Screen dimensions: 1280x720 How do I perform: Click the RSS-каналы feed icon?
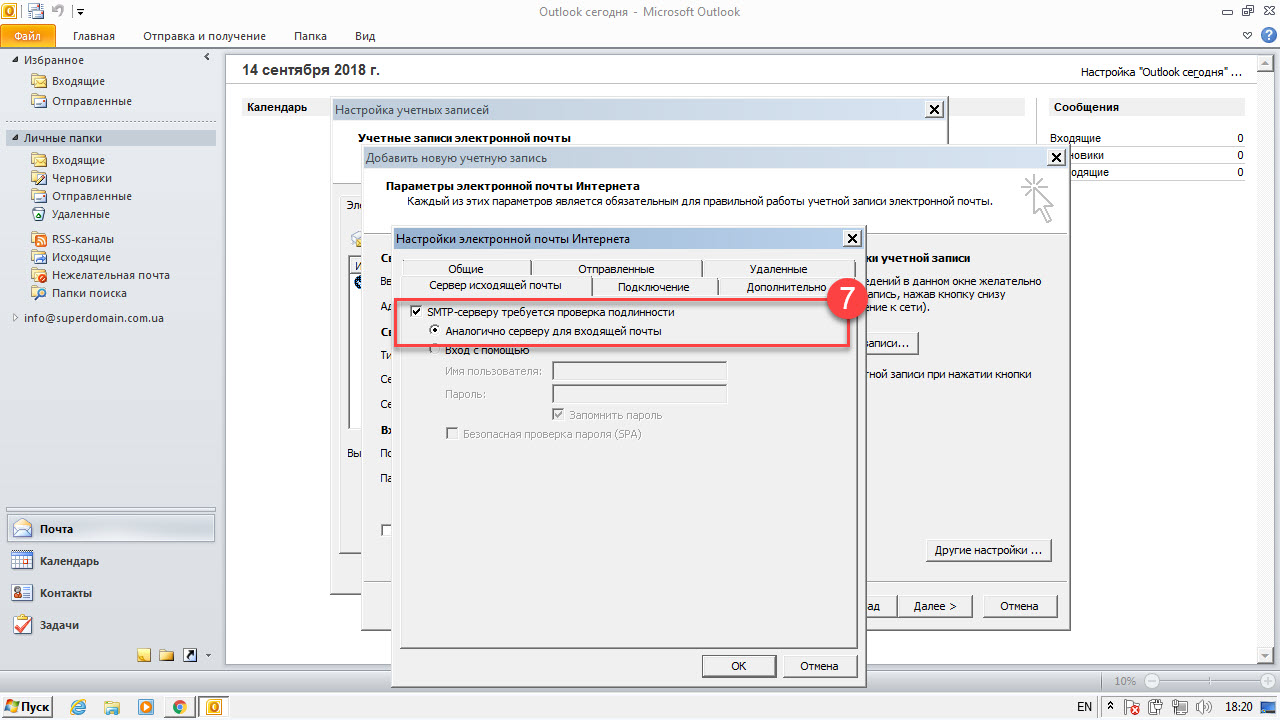(x=39, y=239)
